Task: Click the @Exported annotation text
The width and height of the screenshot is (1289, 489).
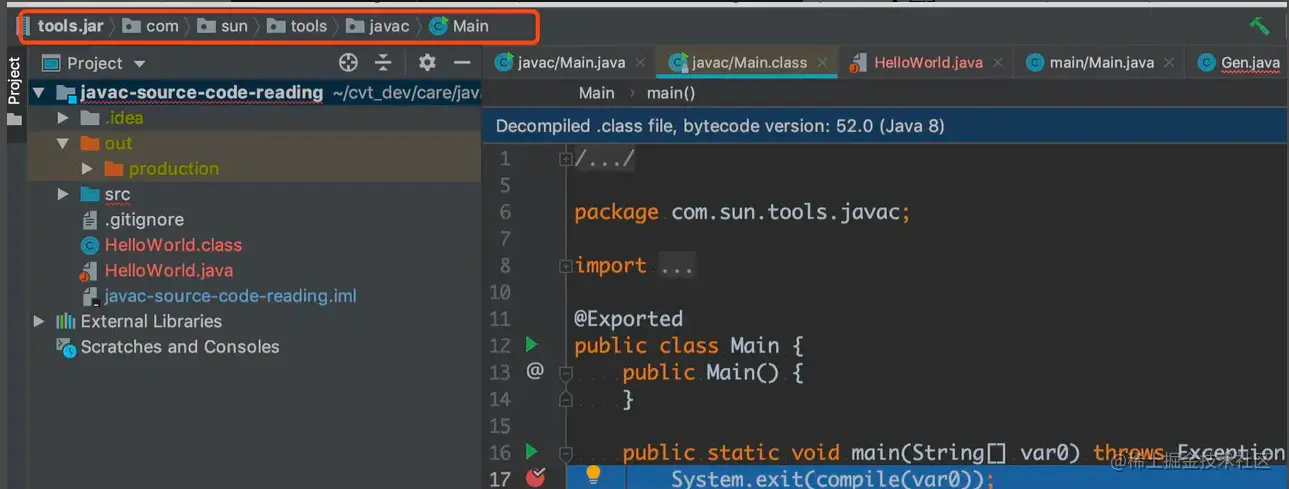Action: click(x=628, y=319)
